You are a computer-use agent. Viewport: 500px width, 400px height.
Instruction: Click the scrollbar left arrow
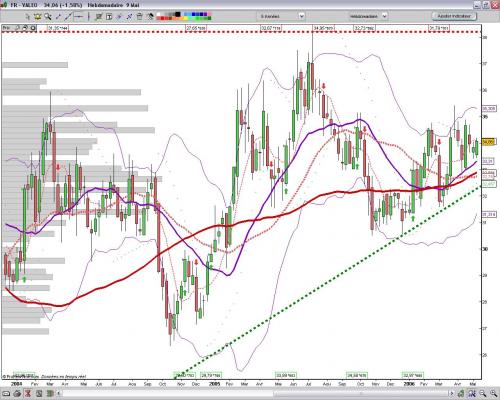[59, 394]
